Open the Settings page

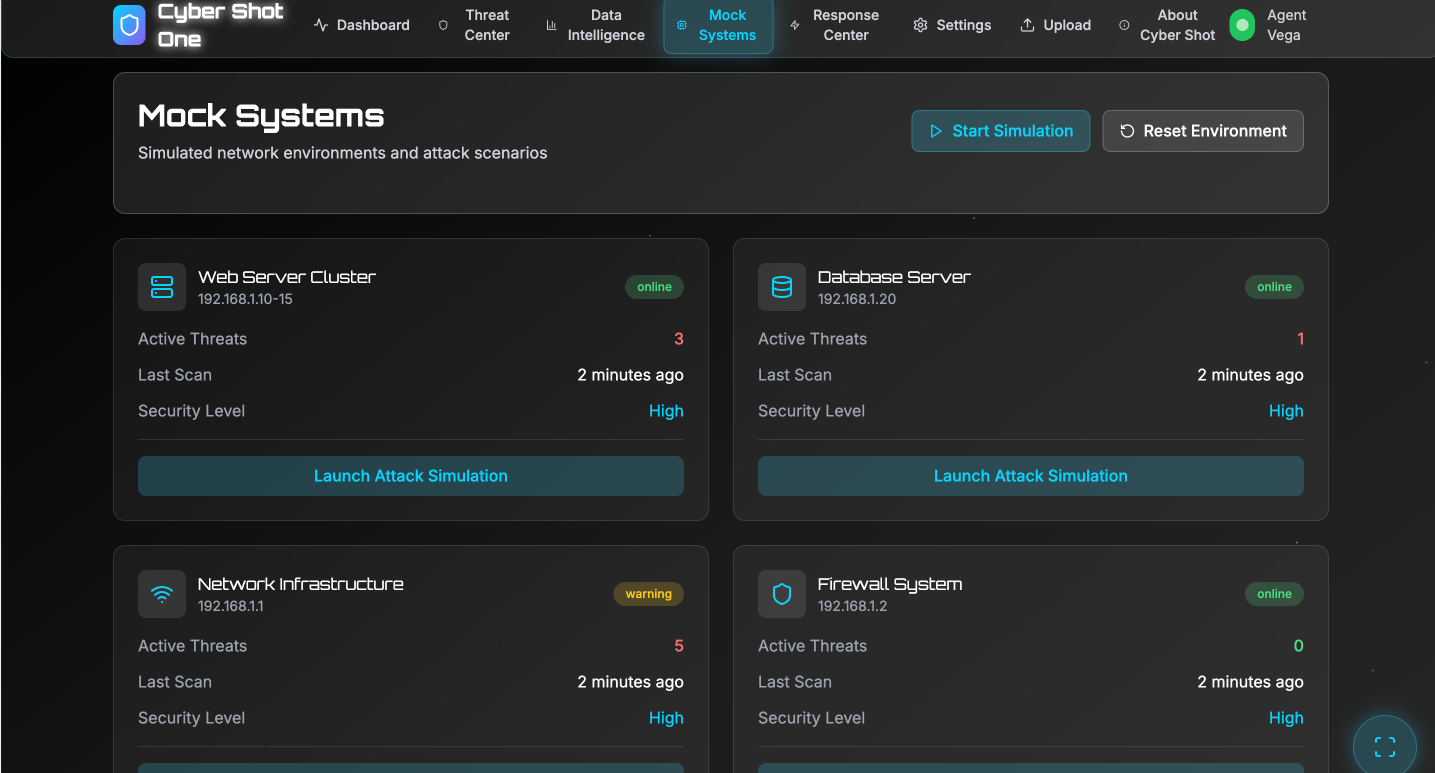pyautogui.click(x=952, y=25)
